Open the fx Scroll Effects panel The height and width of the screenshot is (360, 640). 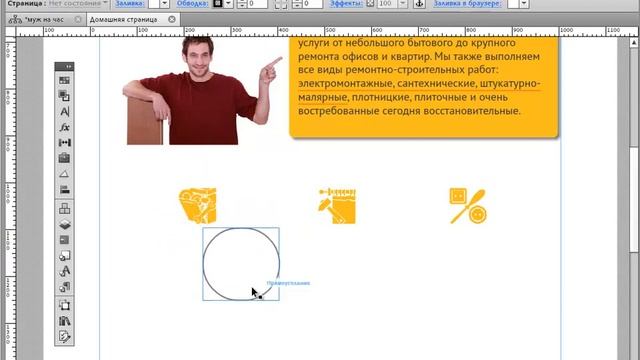coord(64,127)
